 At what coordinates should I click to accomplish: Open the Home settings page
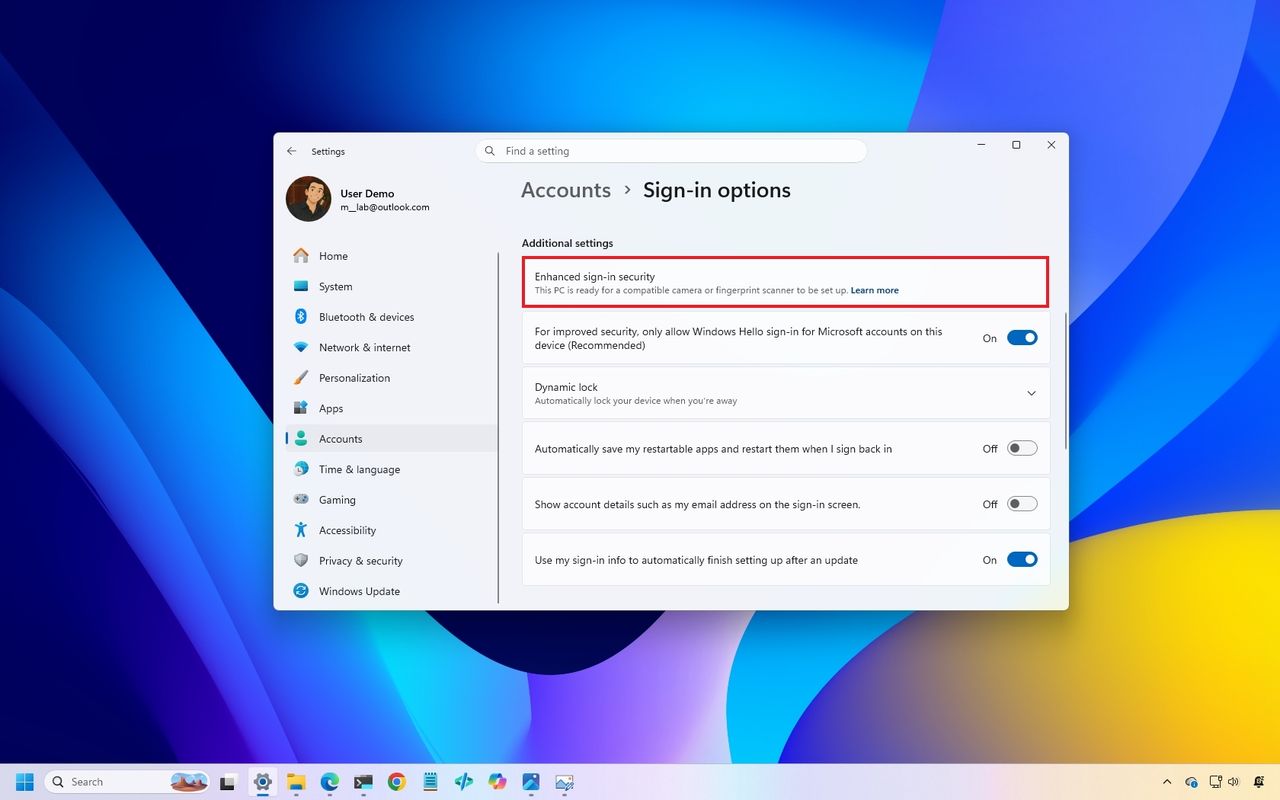(391, 256)
